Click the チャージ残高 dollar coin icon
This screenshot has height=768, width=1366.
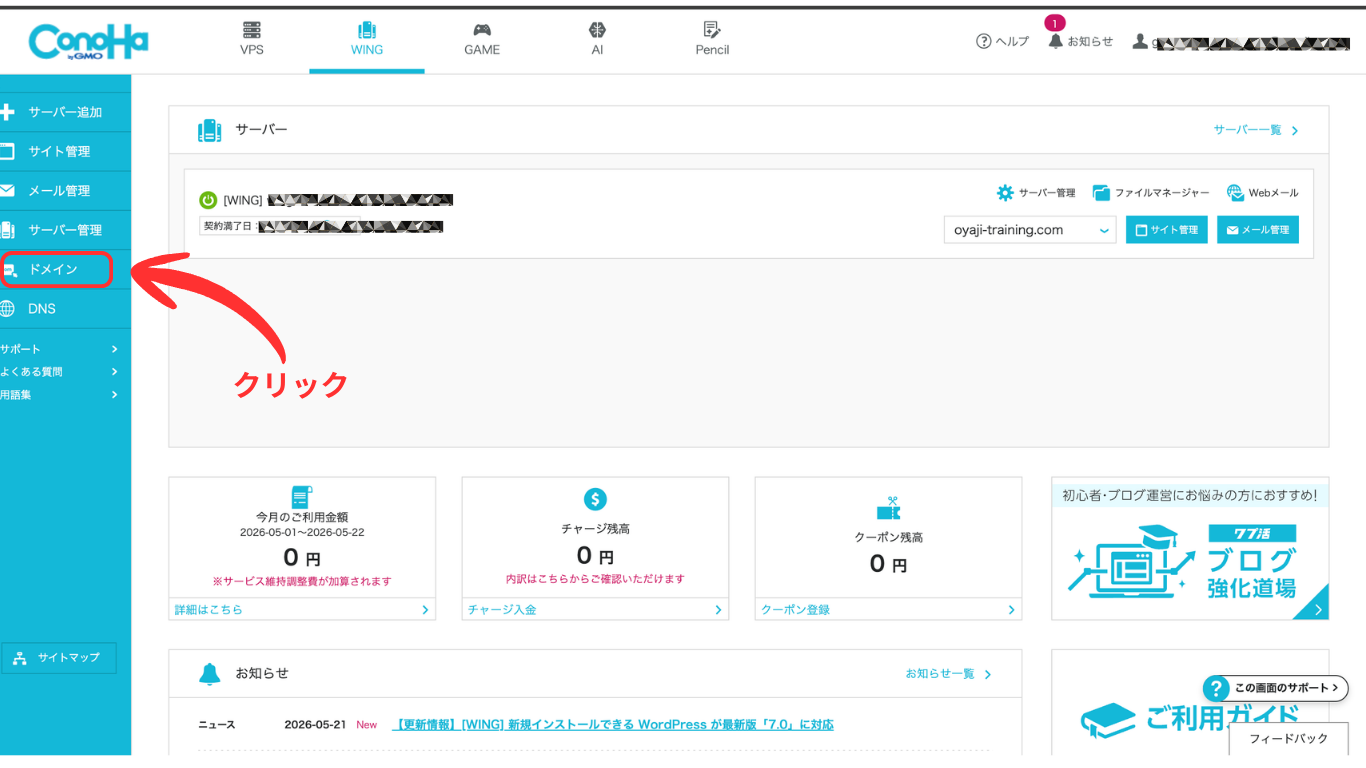595,499
